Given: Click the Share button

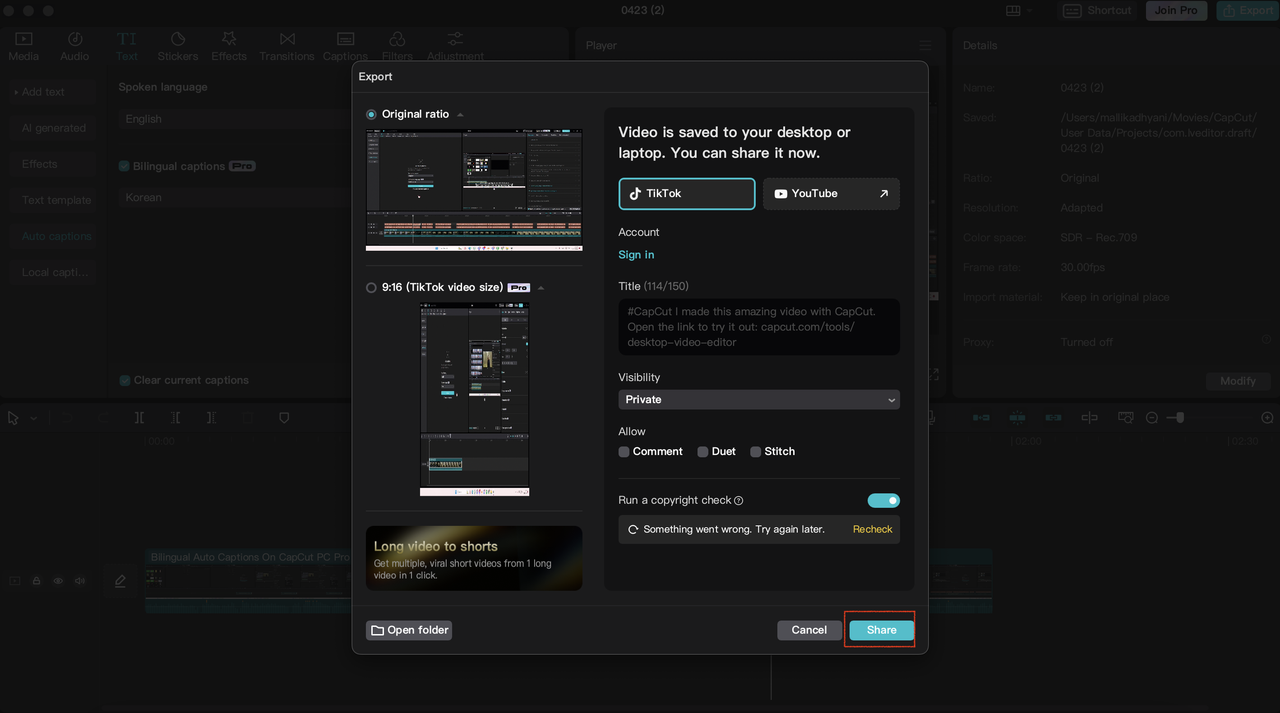Looking at the screenshot, I should [x=881, y=630].
